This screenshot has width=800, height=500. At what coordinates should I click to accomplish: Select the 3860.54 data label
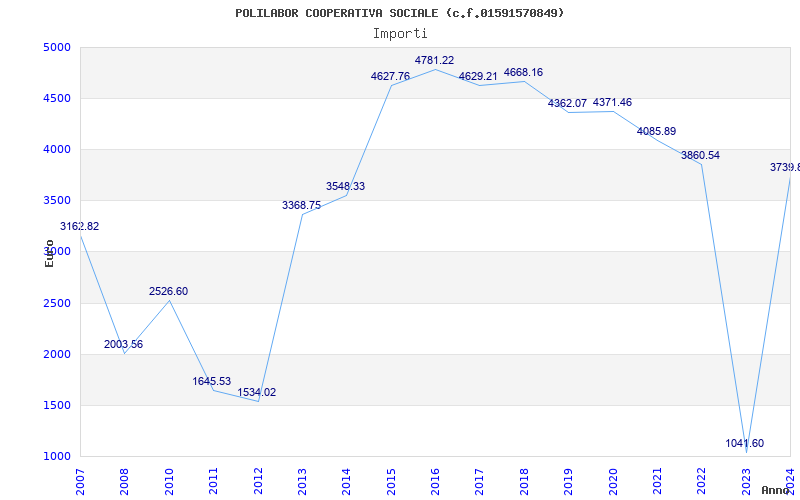click(x=700, y=156)
